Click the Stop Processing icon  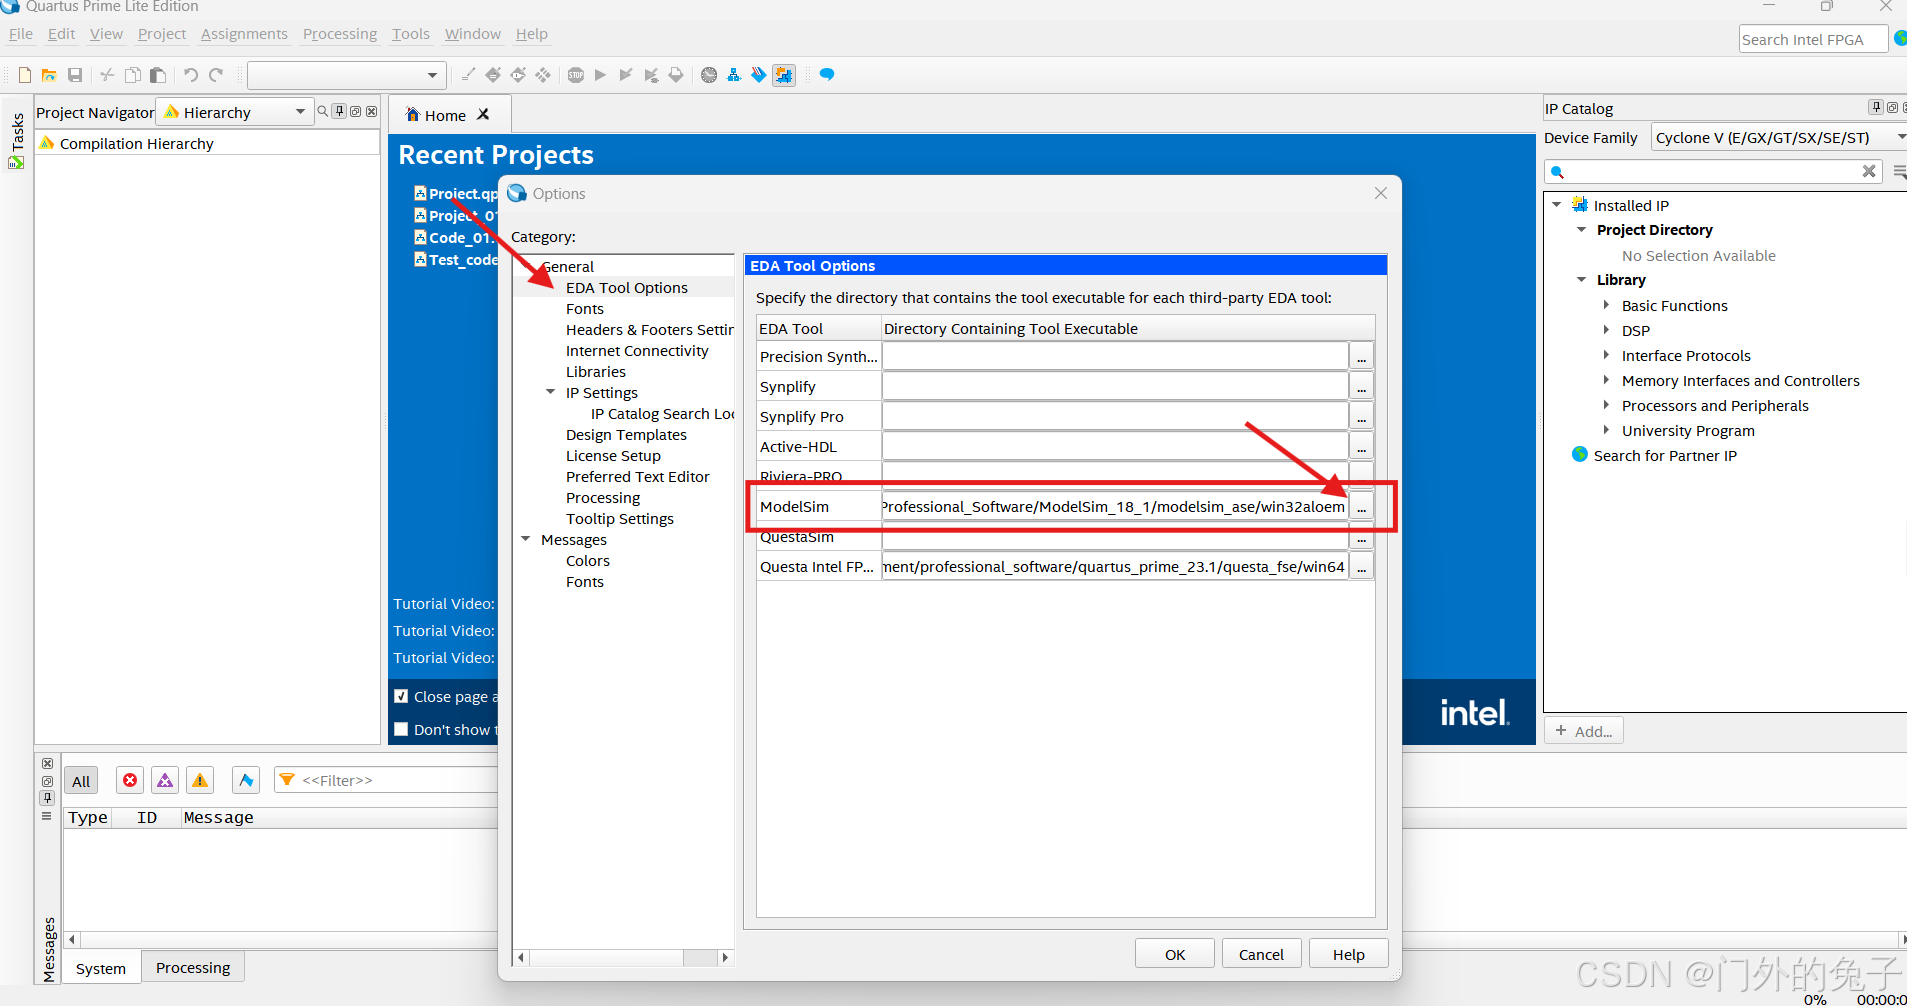[x=576, y=75]
